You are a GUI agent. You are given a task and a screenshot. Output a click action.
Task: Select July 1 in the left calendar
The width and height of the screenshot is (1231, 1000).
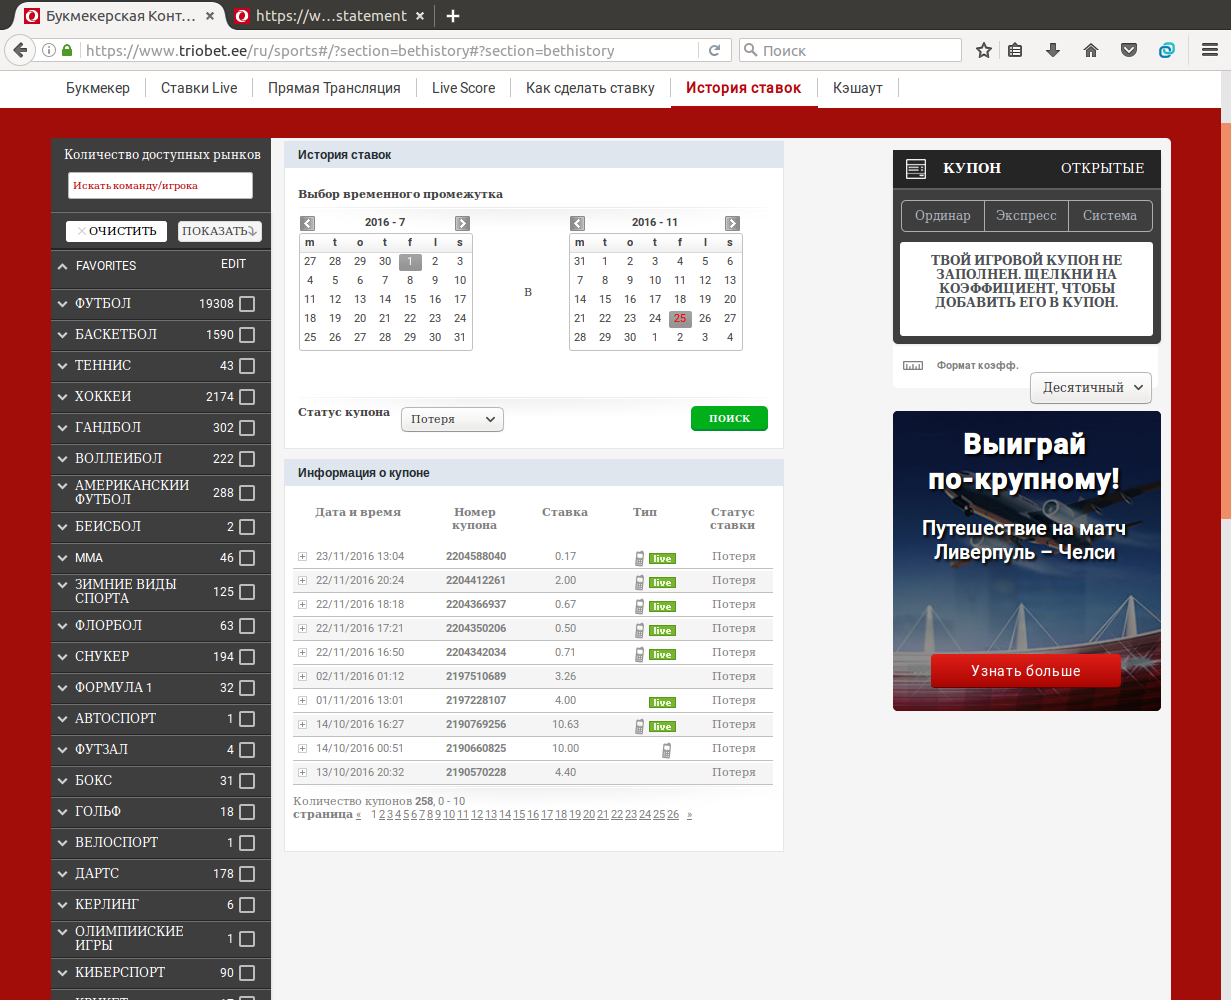tap(410, 262)
